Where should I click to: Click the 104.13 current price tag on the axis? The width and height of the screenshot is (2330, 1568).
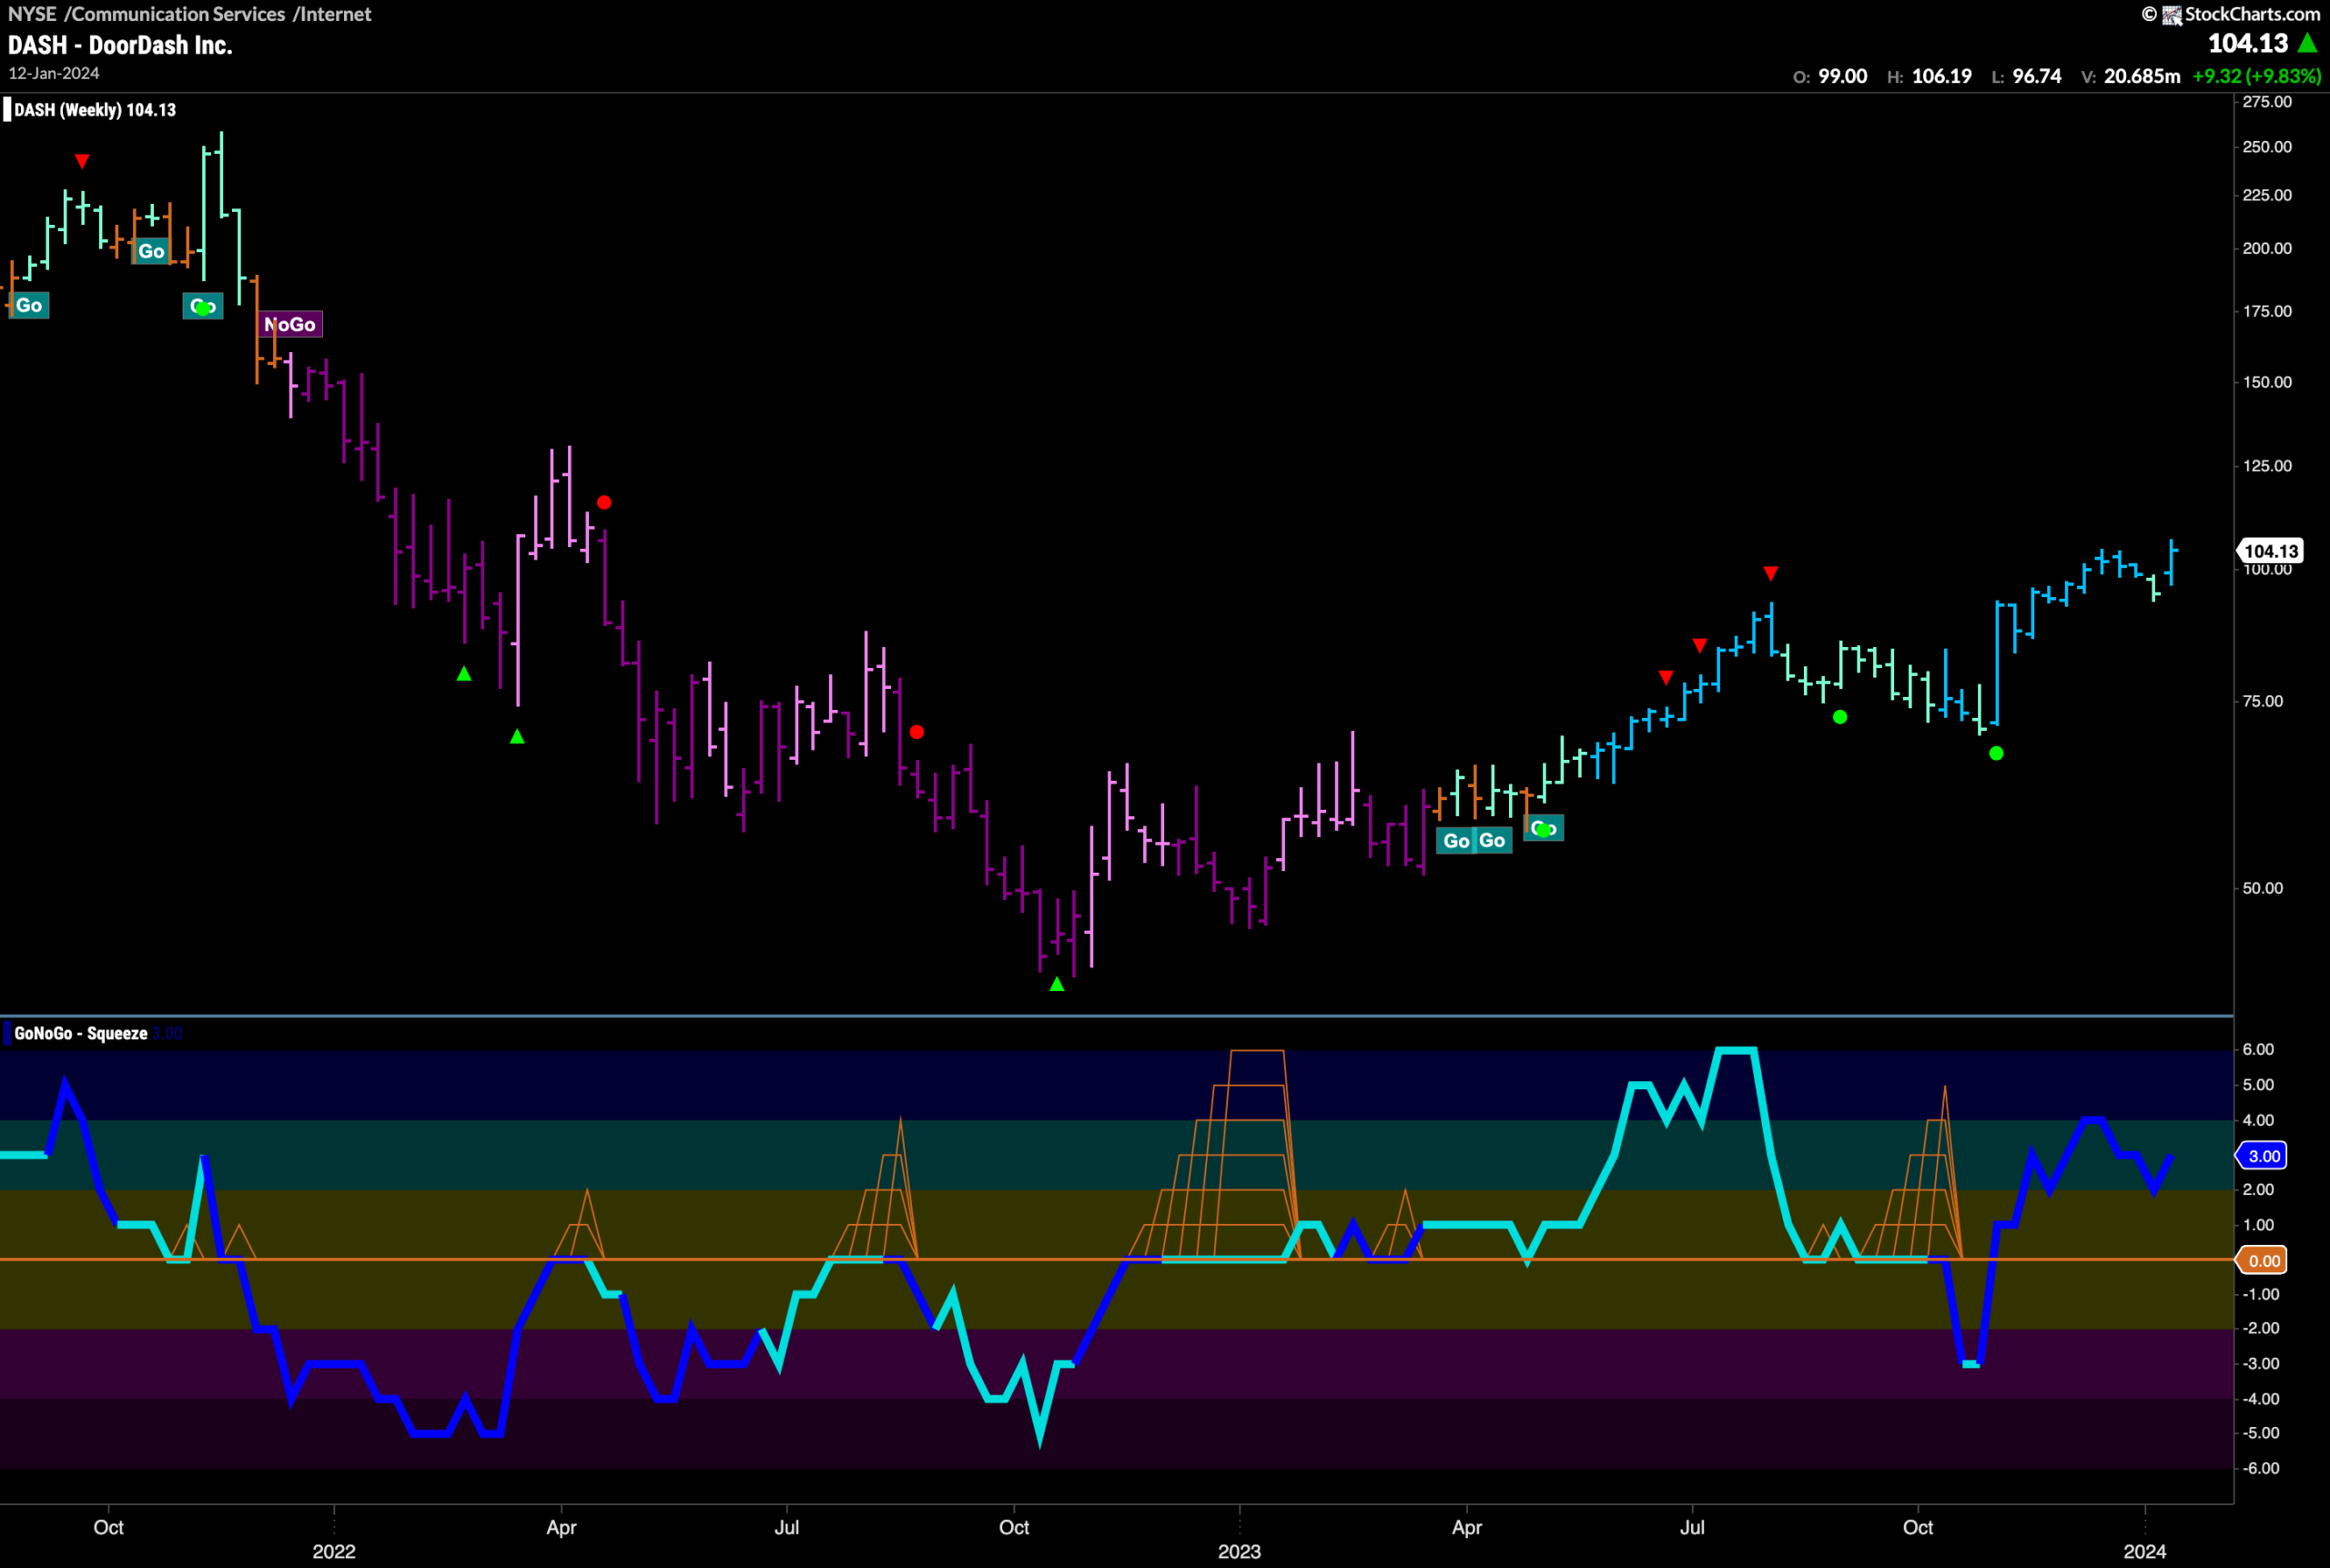click(x=2270, y=551)
